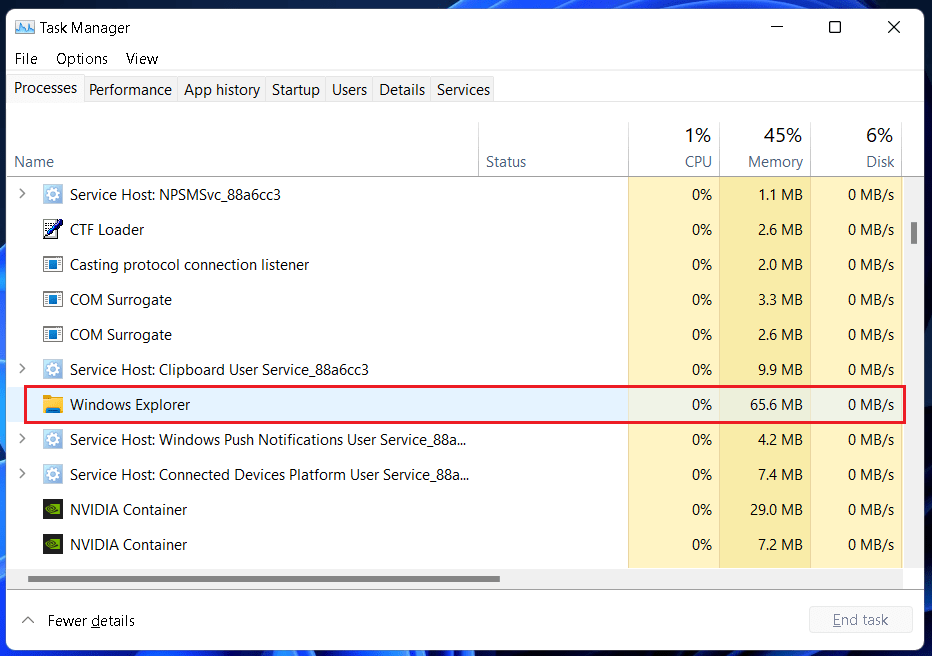Expand Service Host Clipboard User Service group
932x656 pixels.
click(23, 369)
